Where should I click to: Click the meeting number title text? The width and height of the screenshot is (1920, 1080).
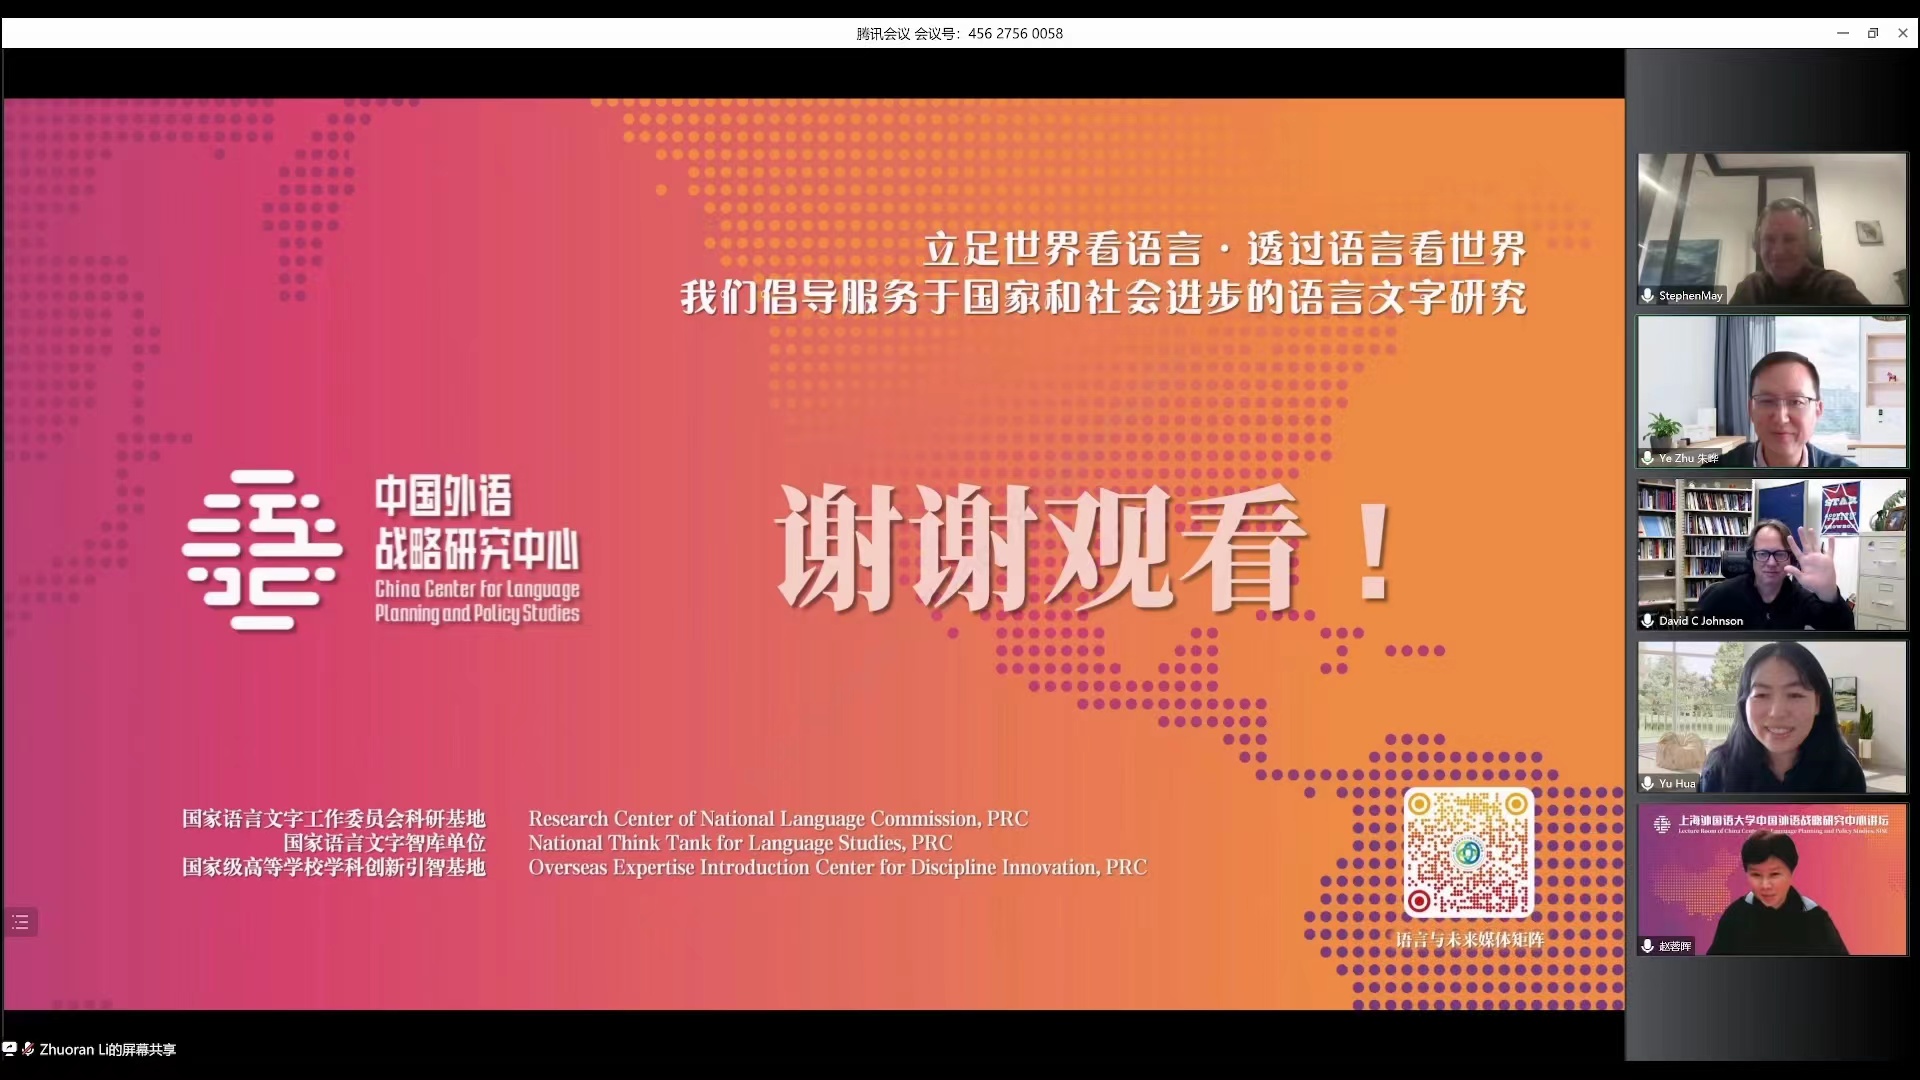959,33
